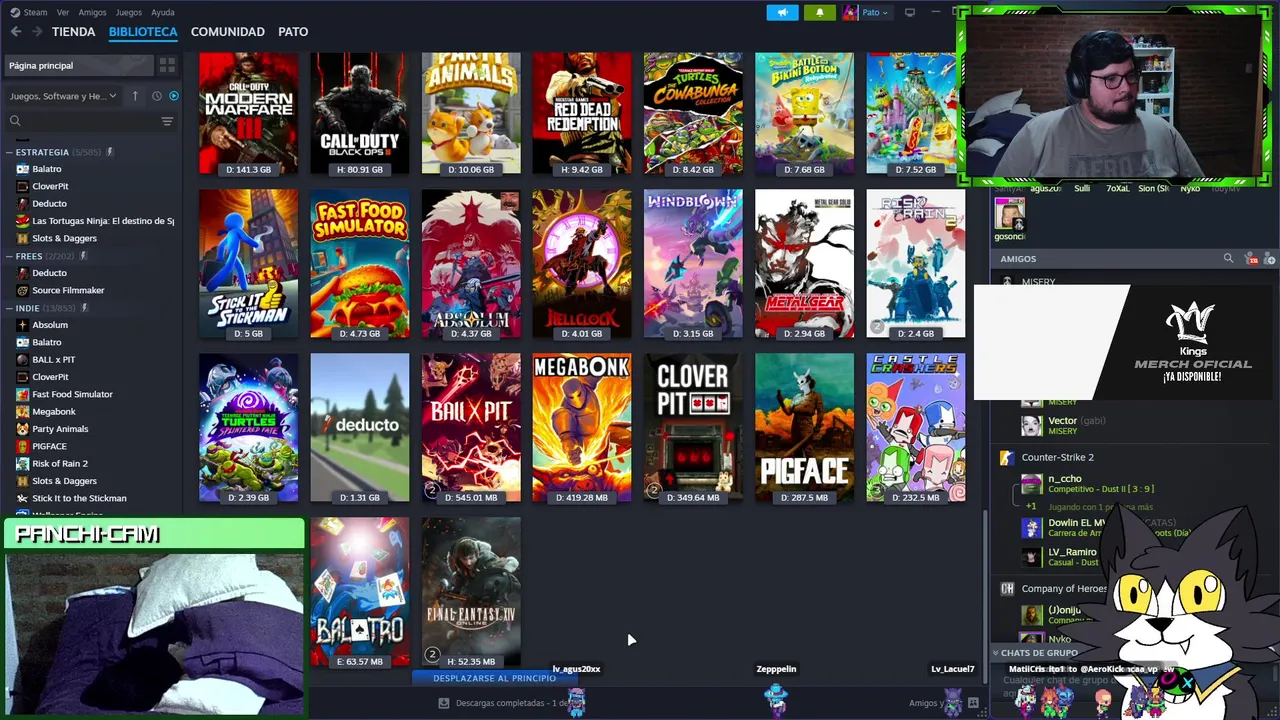Screen dimensions: 1280x720
Task: Select PIGFACE in the sidebar
Action: [x=49, y=446]
